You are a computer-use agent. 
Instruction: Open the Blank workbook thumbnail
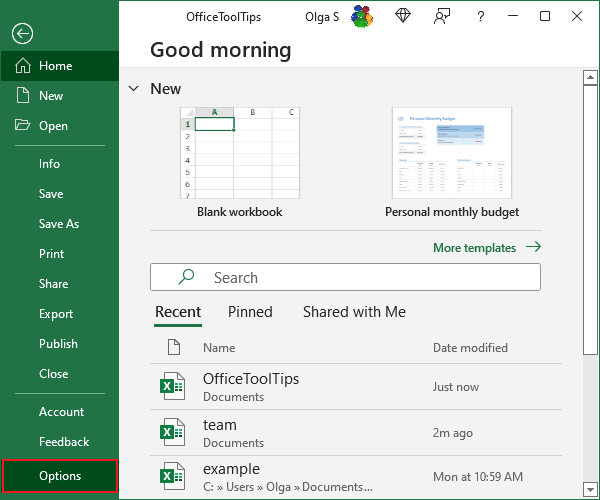coord(239,153)
